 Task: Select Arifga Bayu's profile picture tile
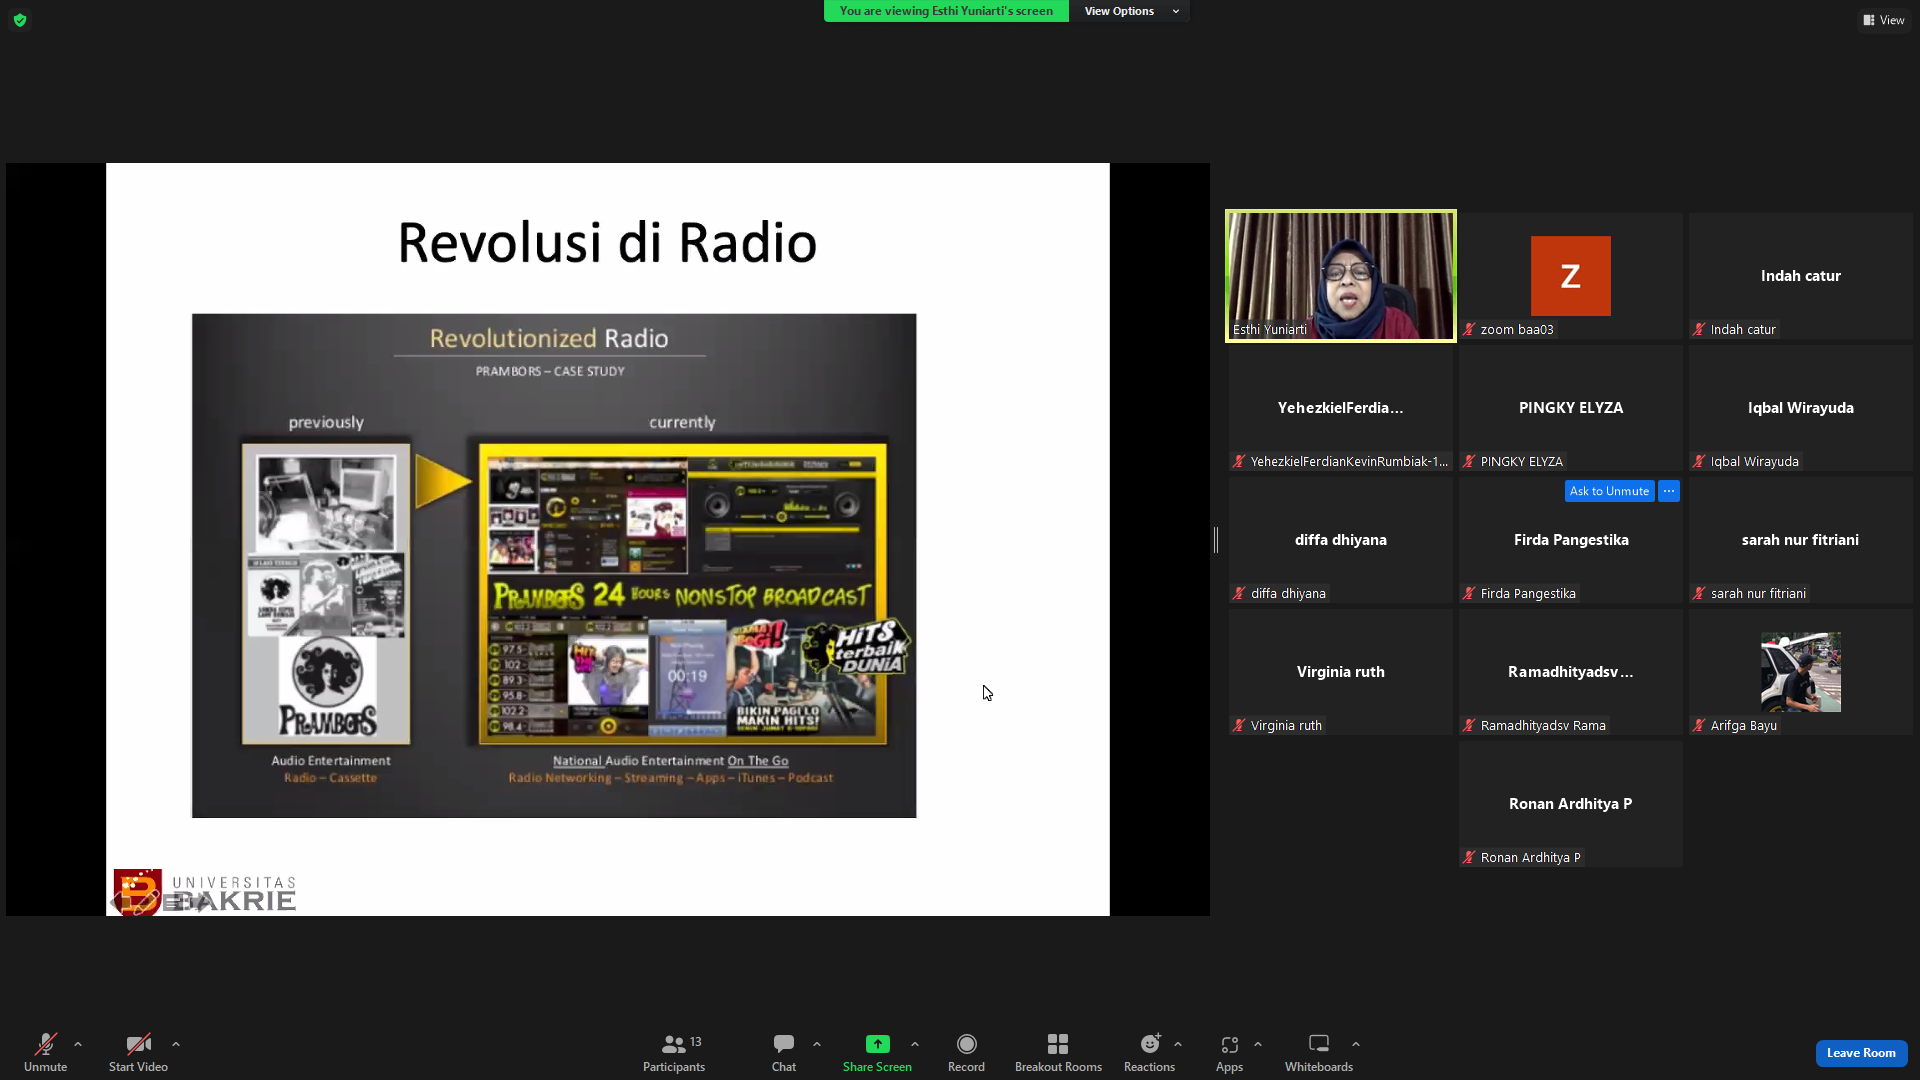1801,672
